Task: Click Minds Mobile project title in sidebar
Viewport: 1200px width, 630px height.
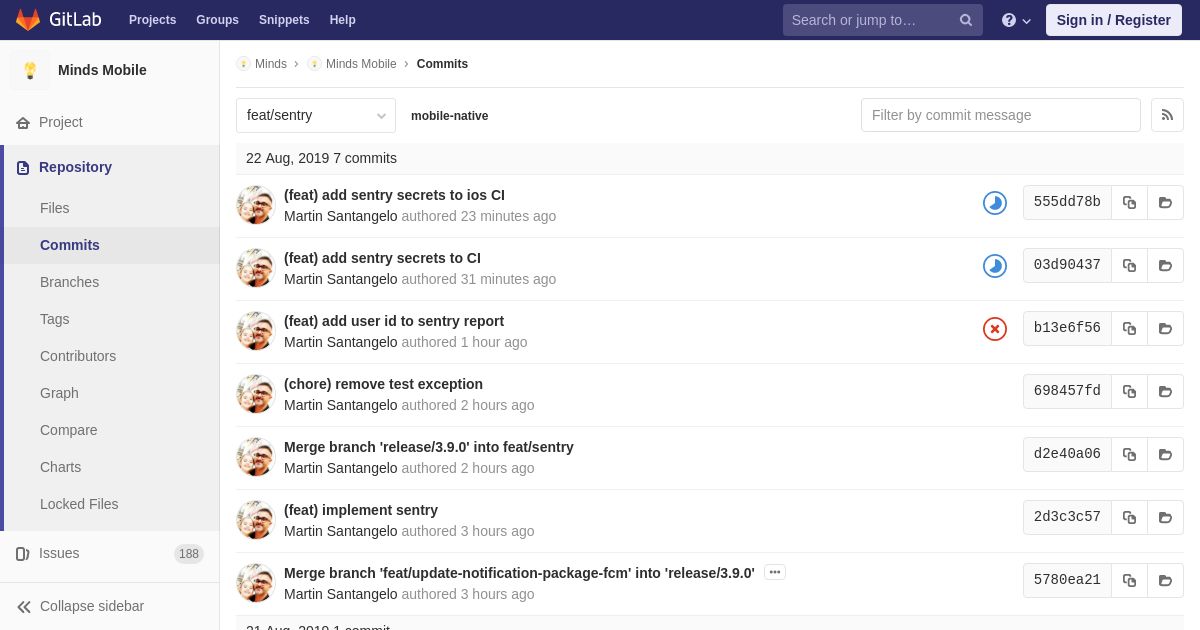Action: pyautogui.click(x=102, y=70)
